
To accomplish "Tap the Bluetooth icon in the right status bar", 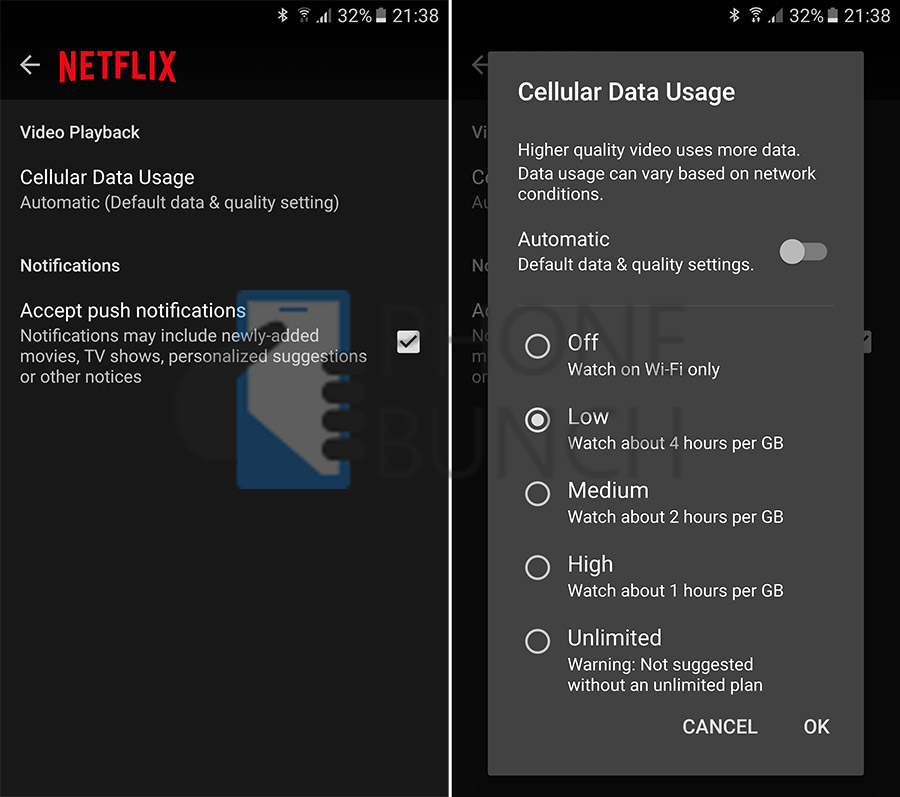I will point(734,16).
